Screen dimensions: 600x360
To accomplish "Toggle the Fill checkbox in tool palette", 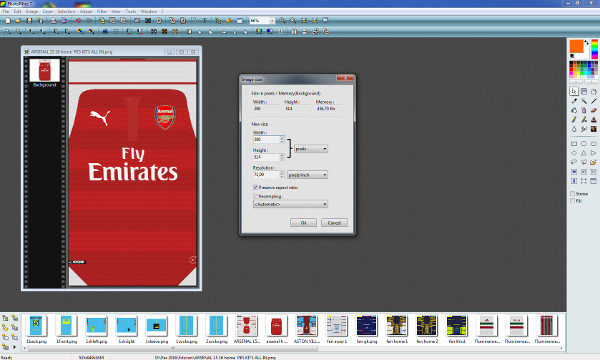I will pyautogui.click(x=573, y=200).
